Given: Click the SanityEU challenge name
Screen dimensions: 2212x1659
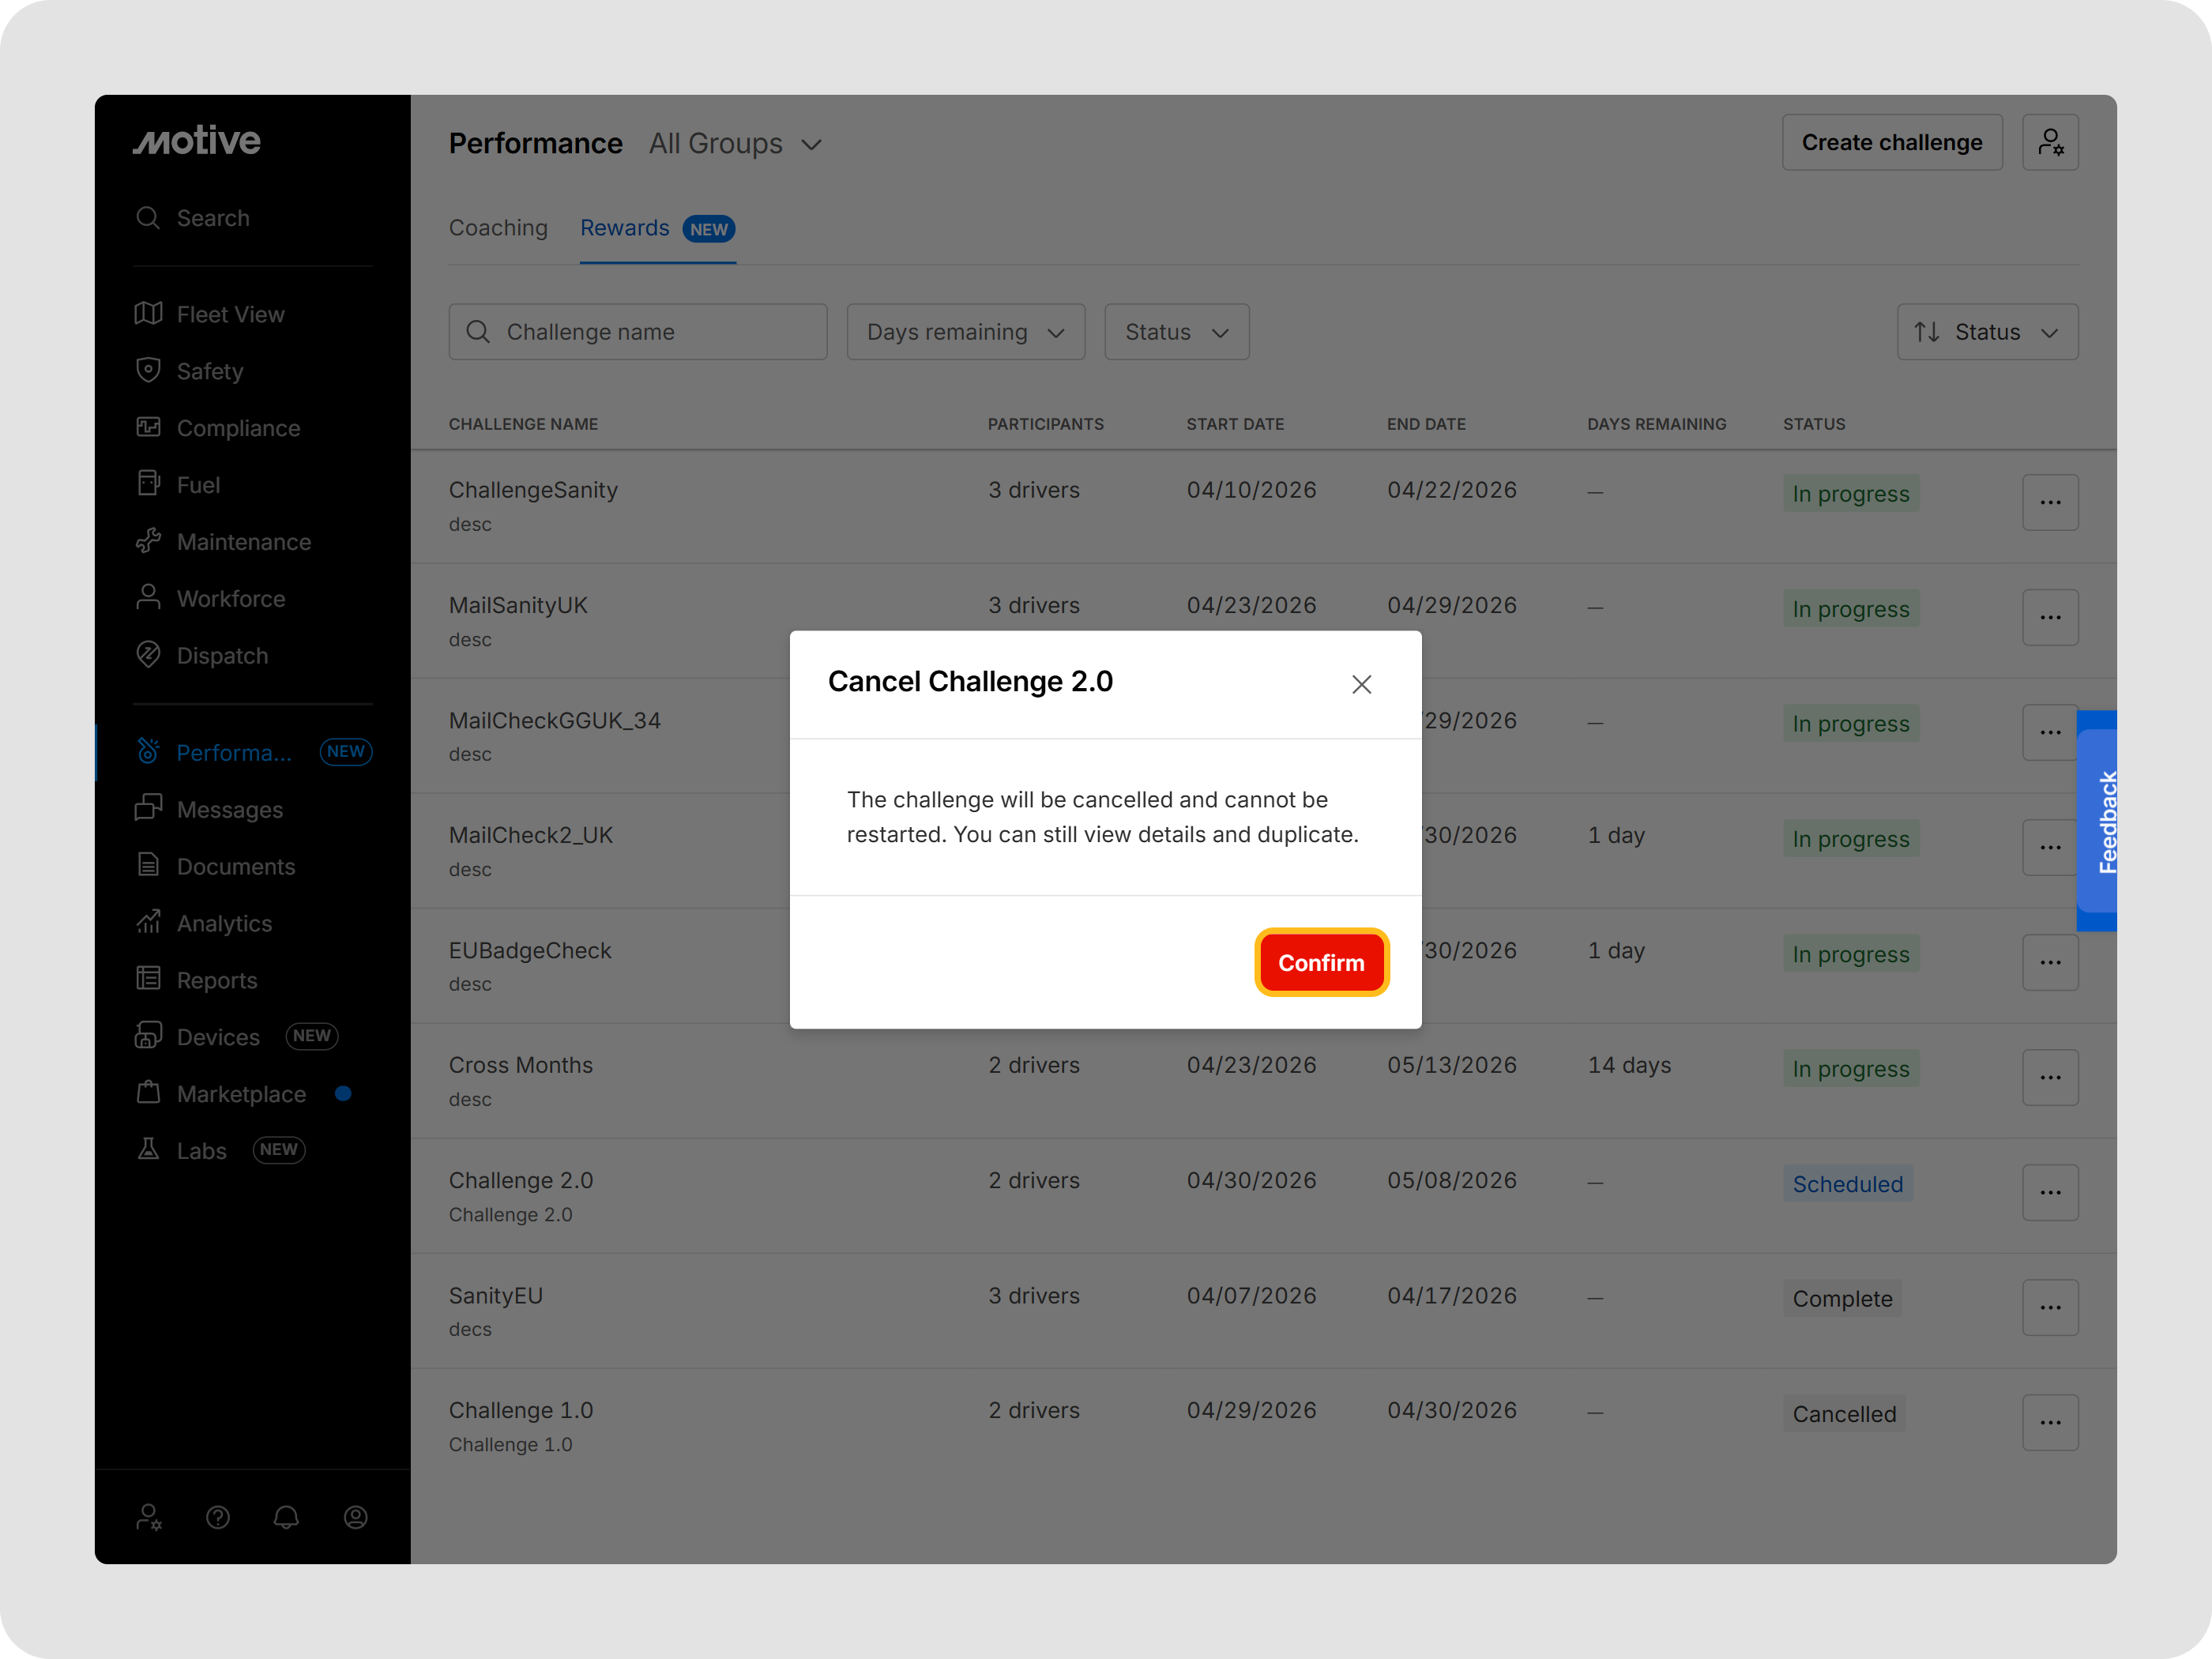Looking at the screenshot, I should [496, 1295].
